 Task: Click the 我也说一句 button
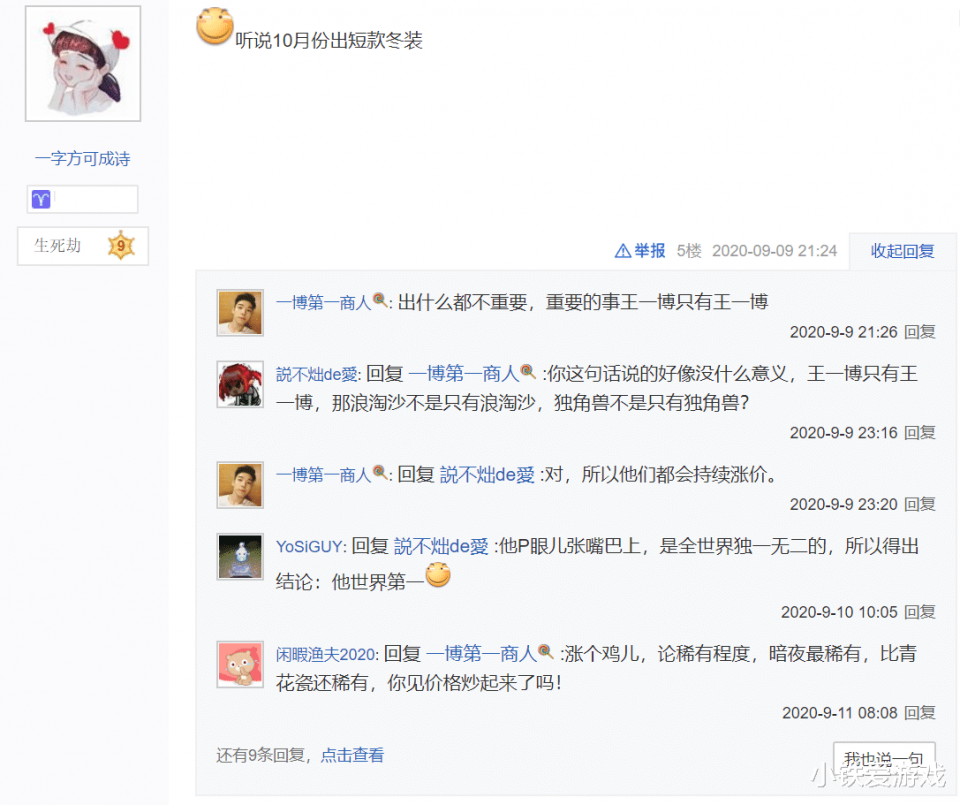point(884,759)
